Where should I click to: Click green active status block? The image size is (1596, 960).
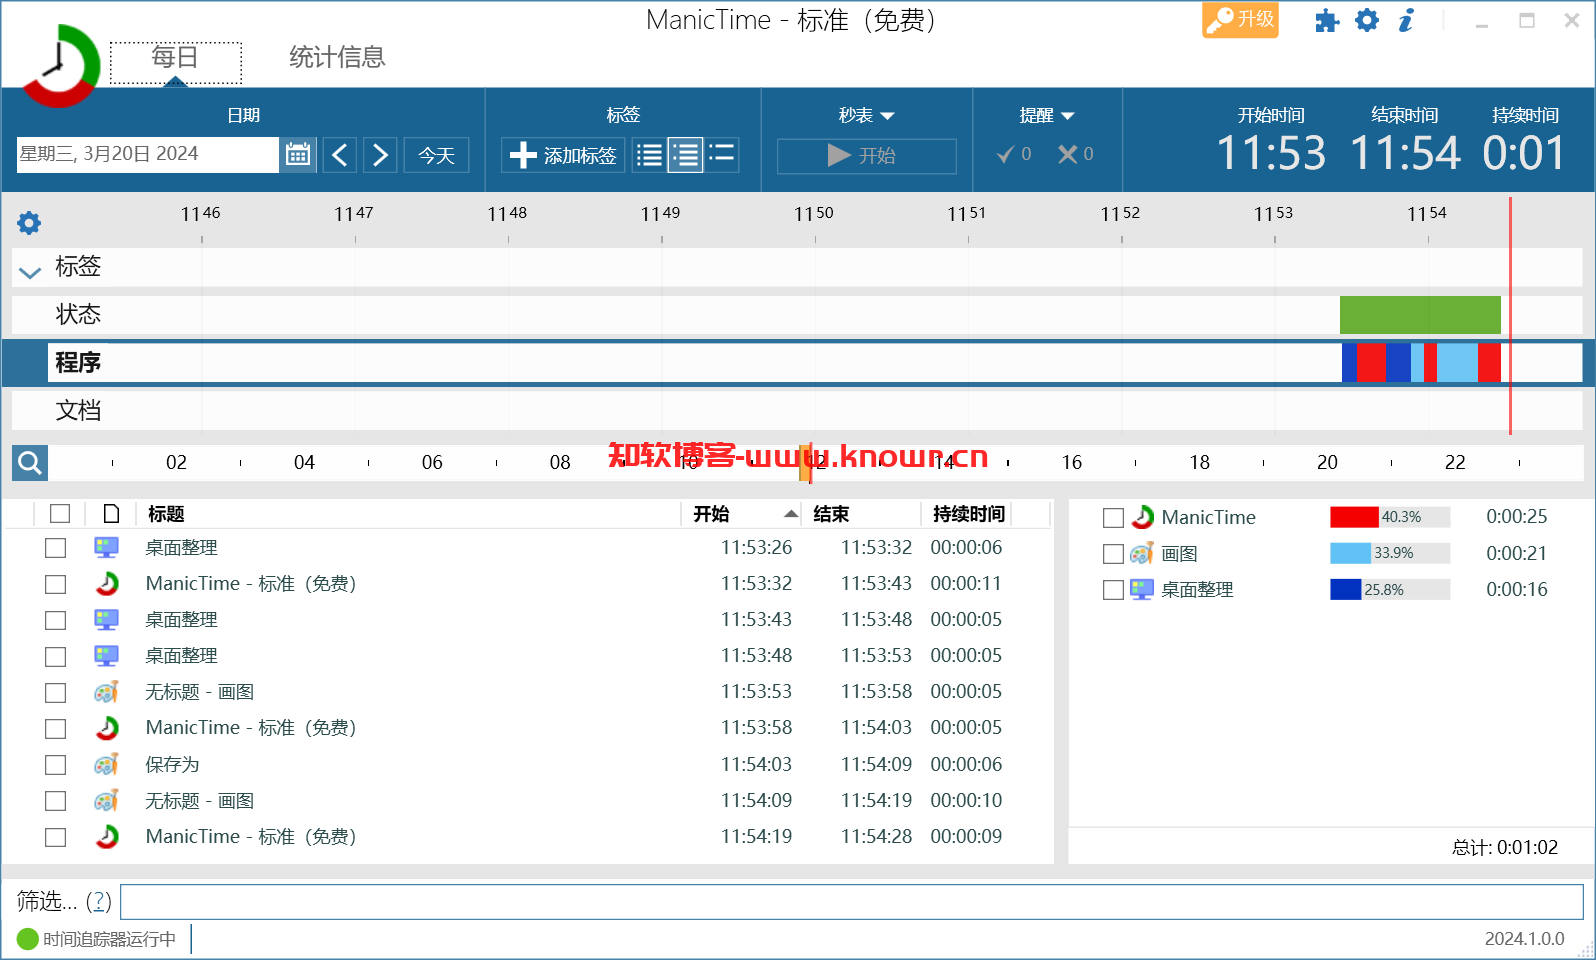1420,314
